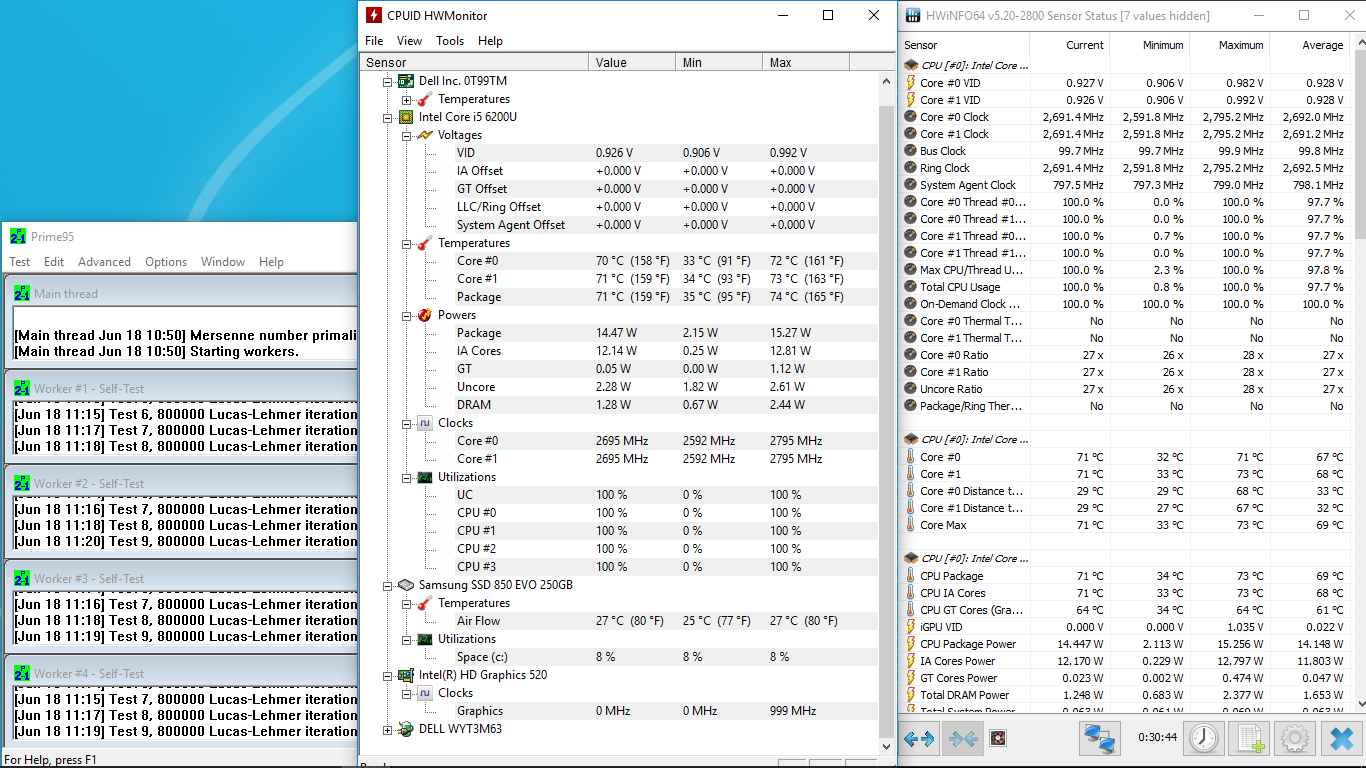Open the HWMonitor File menu
The width and height of the screenshot is (1366, 768).
374,41
